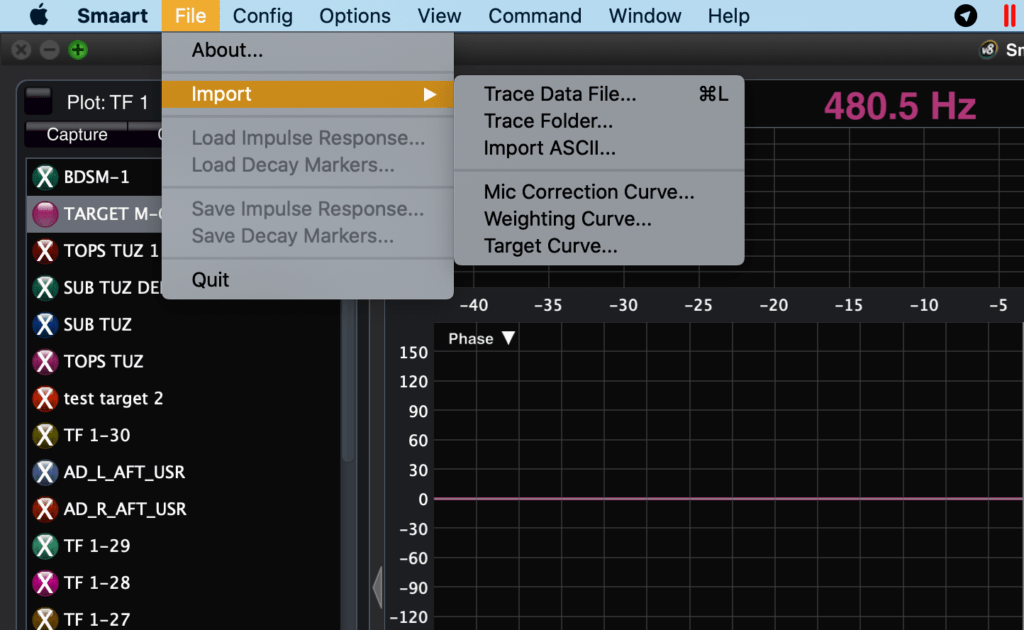Select About... in the File menu
Screen dimensions: 1024x630
click(x=308, y=50)
